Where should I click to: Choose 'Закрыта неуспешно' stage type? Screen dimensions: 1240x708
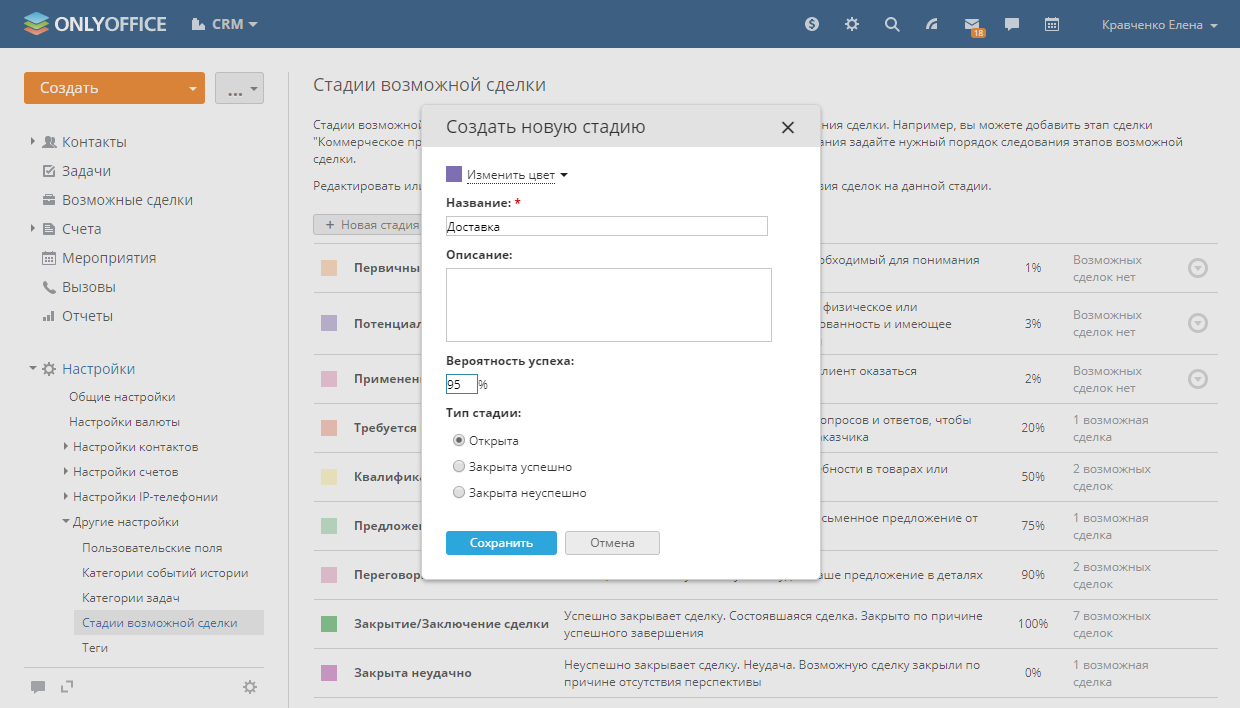459,492
